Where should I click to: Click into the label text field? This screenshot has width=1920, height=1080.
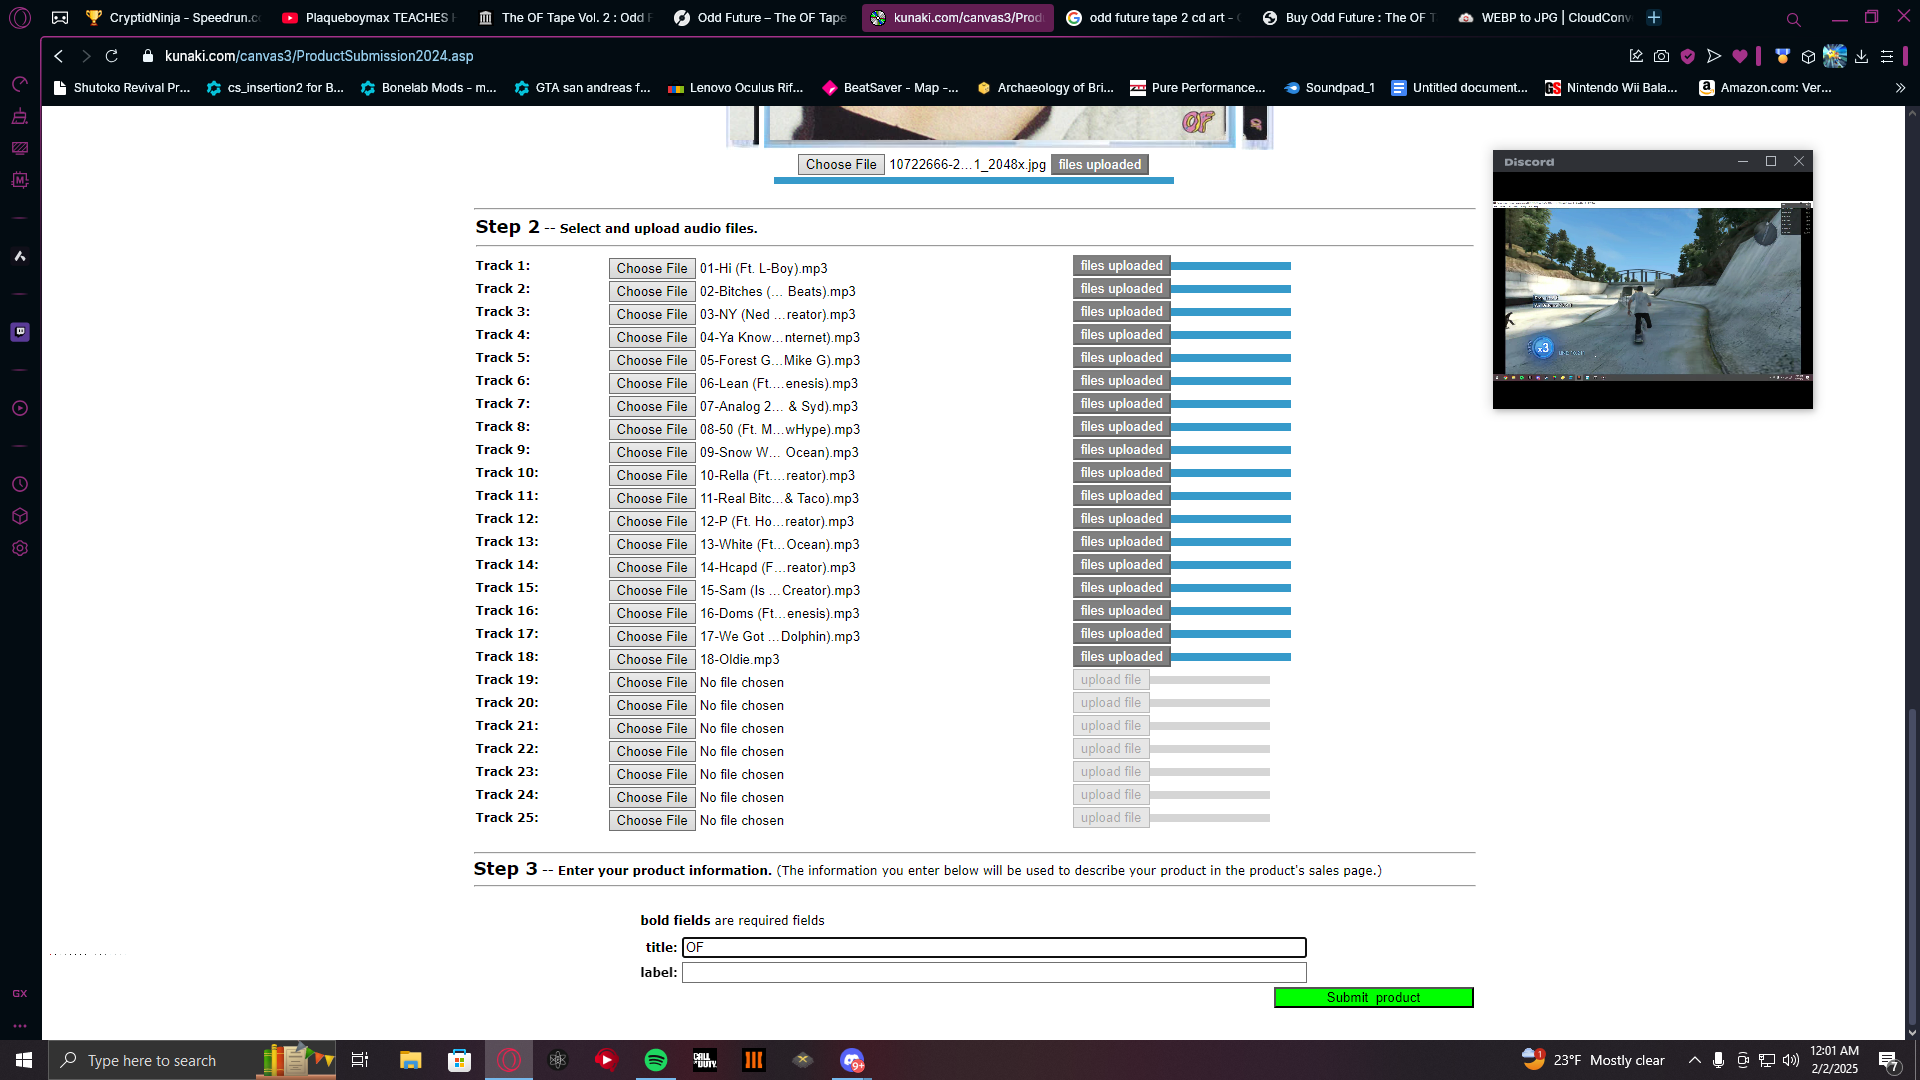(994, 972)
